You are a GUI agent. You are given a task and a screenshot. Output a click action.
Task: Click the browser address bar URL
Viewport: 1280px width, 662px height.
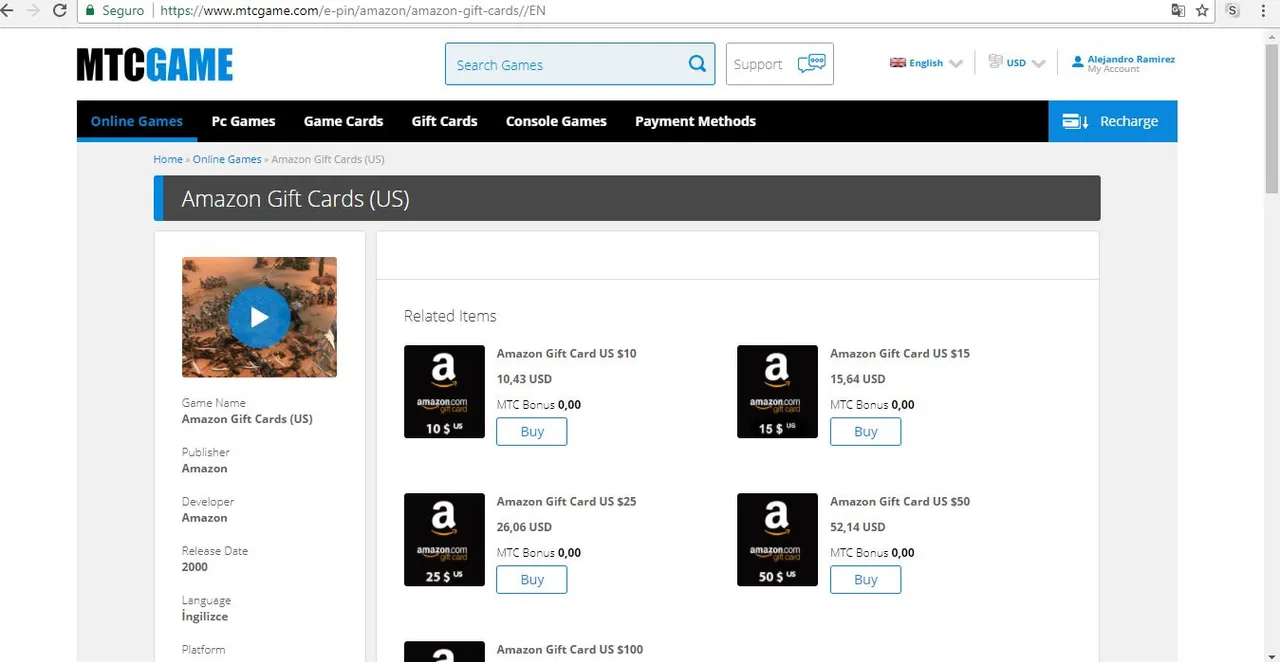(x=353, y=11)
